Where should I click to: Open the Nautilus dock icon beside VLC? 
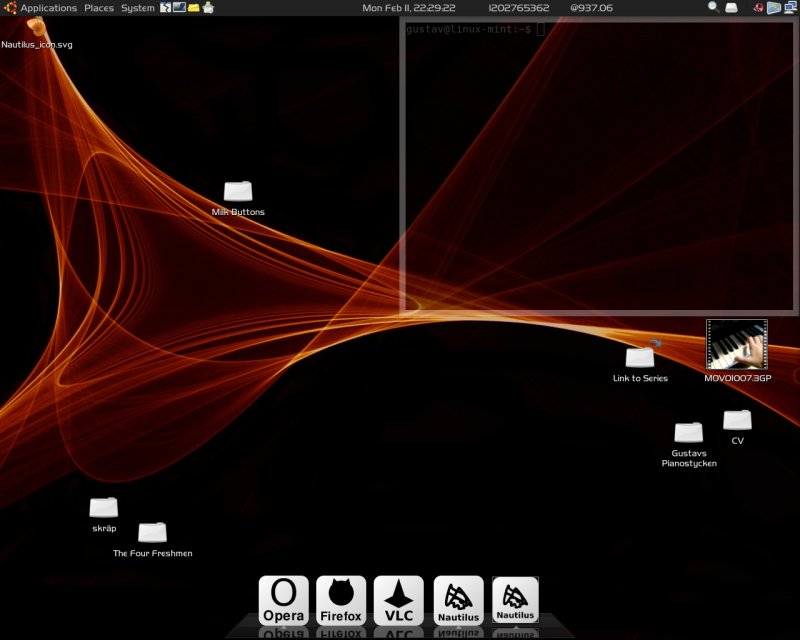point(458,601)
